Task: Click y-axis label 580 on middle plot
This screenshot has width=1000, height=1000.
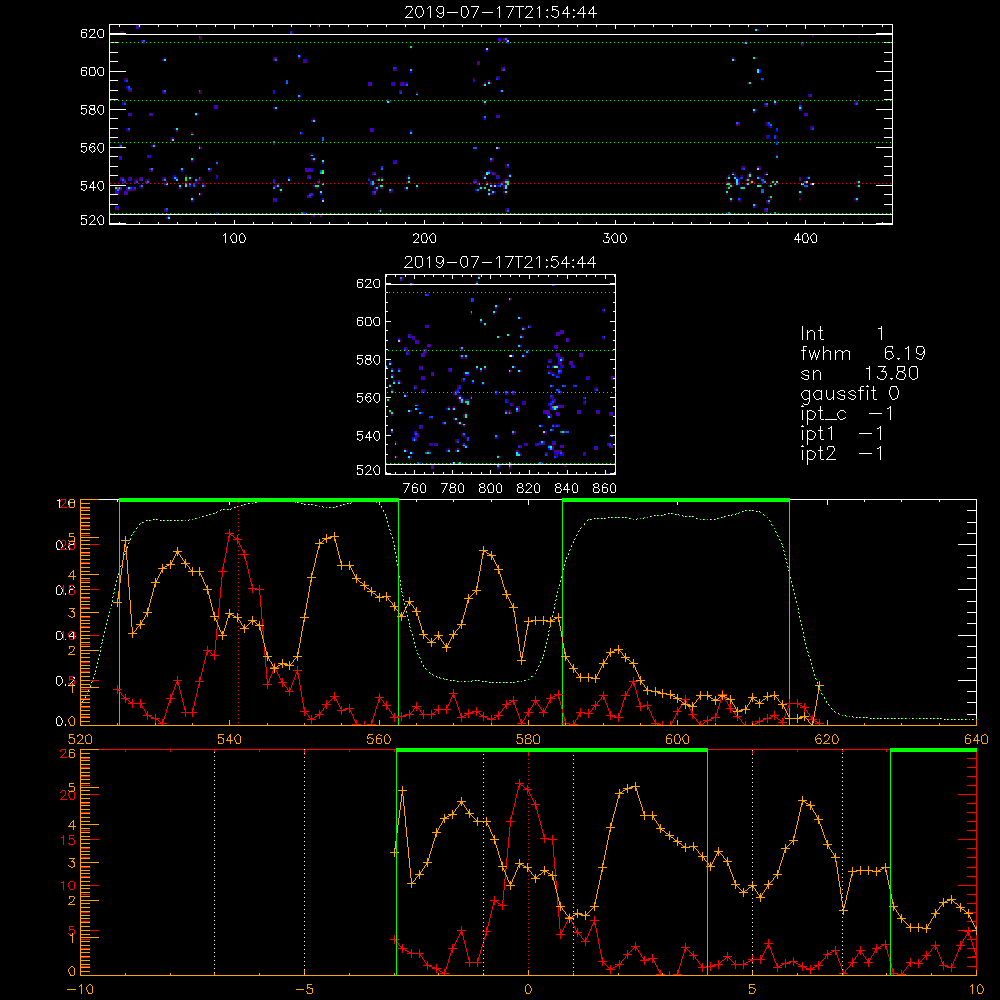Action: coord(369,360)
